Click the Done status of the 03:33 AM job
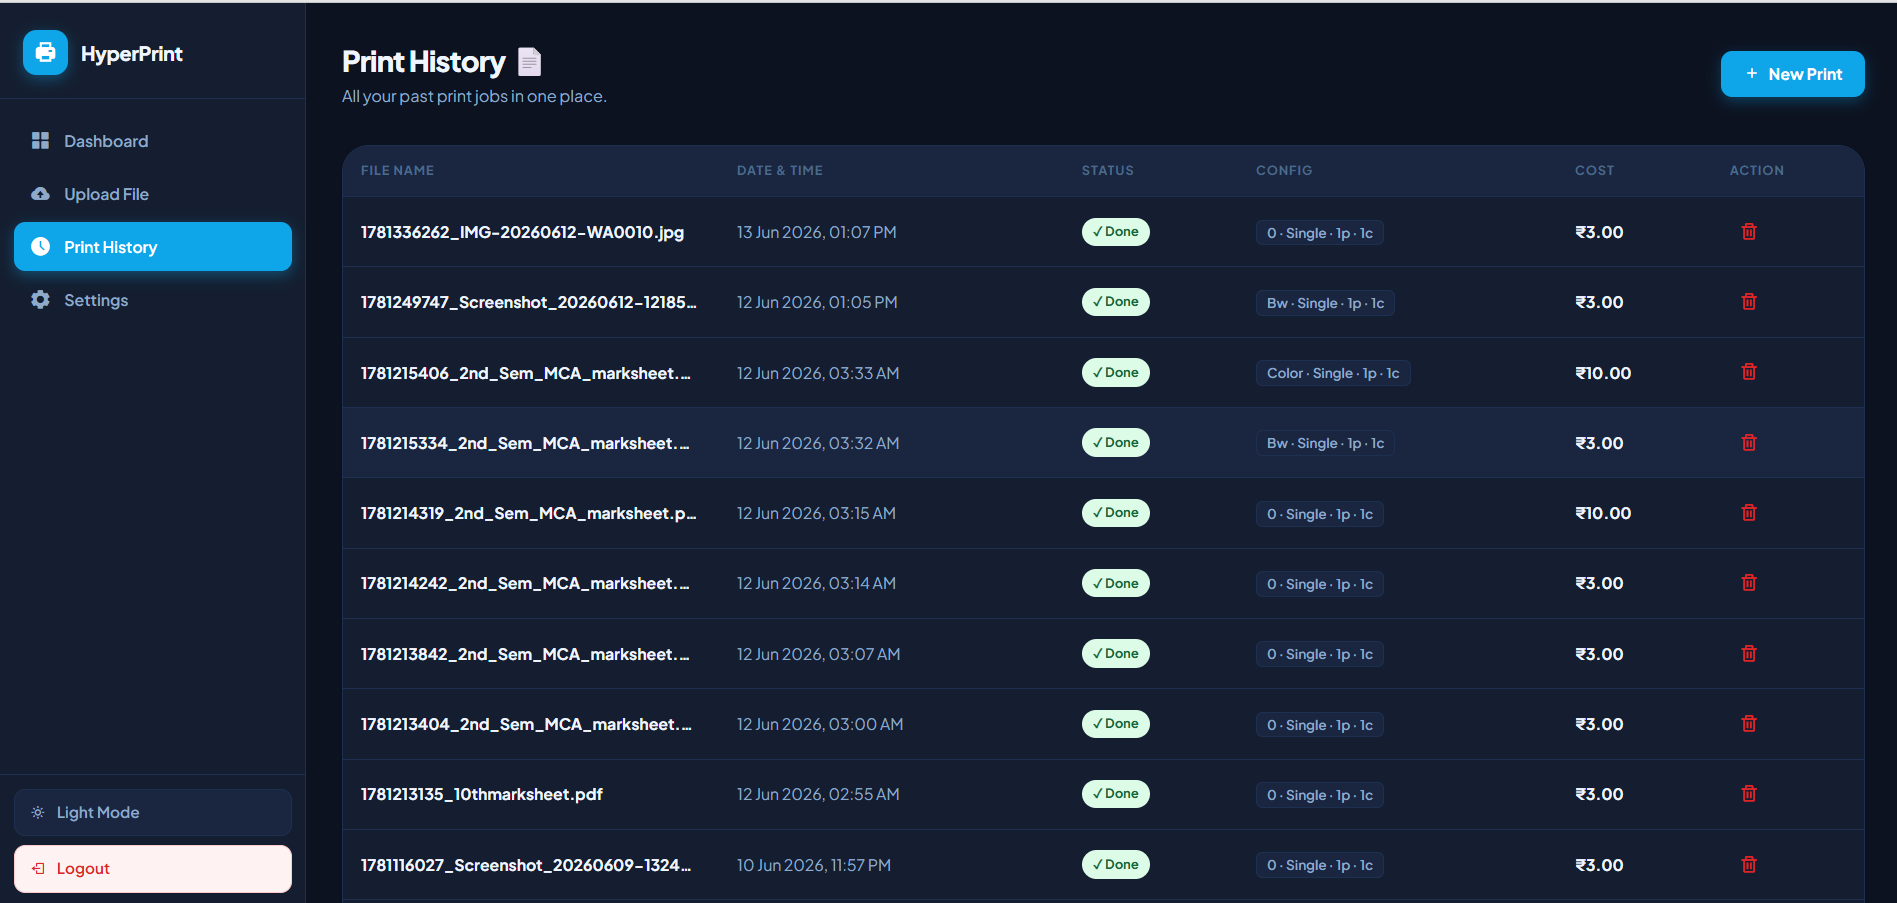 (x=1115, y=372)
